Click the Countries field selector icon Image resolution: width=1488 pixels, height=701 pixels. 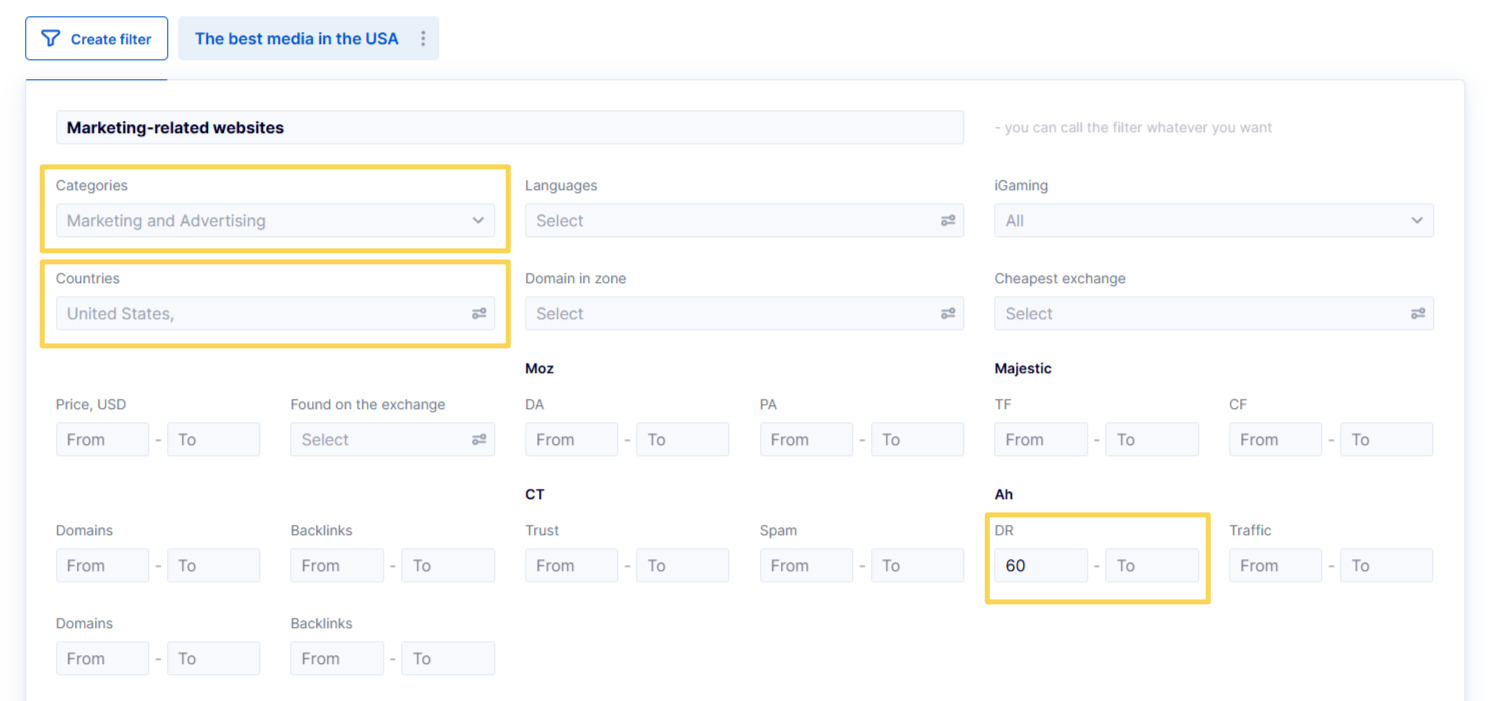479,314
